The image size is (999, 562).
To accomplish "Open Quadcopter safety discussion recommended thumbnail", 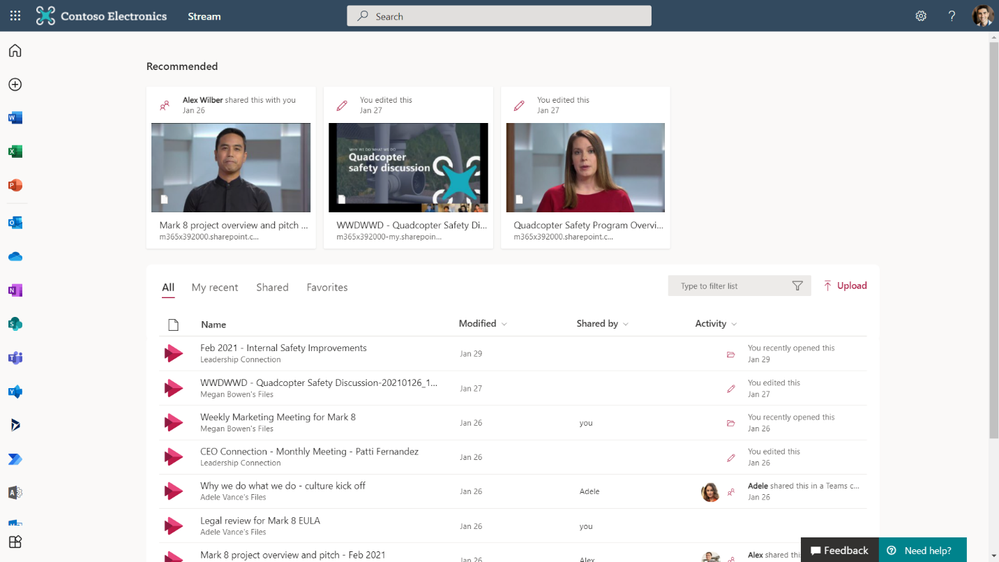I will point(408,168).
